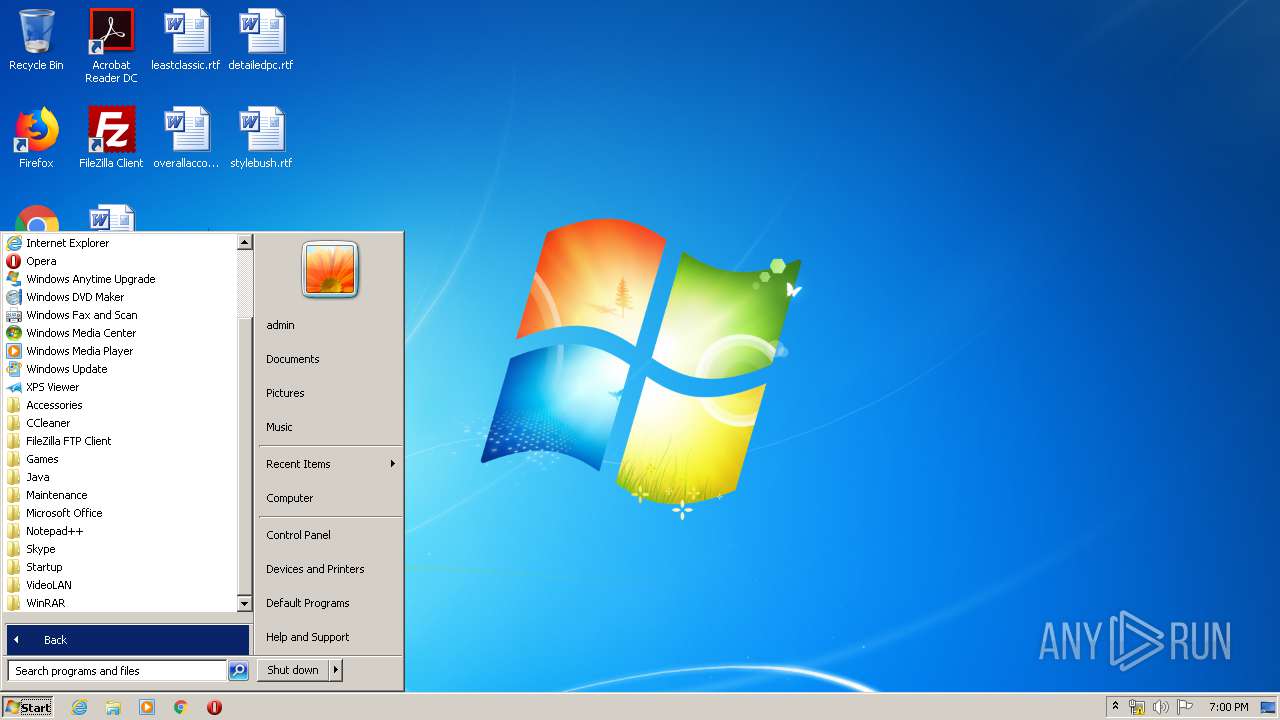Open Control Panel
Screen dimensions: 1280x720
coord(329,535)
